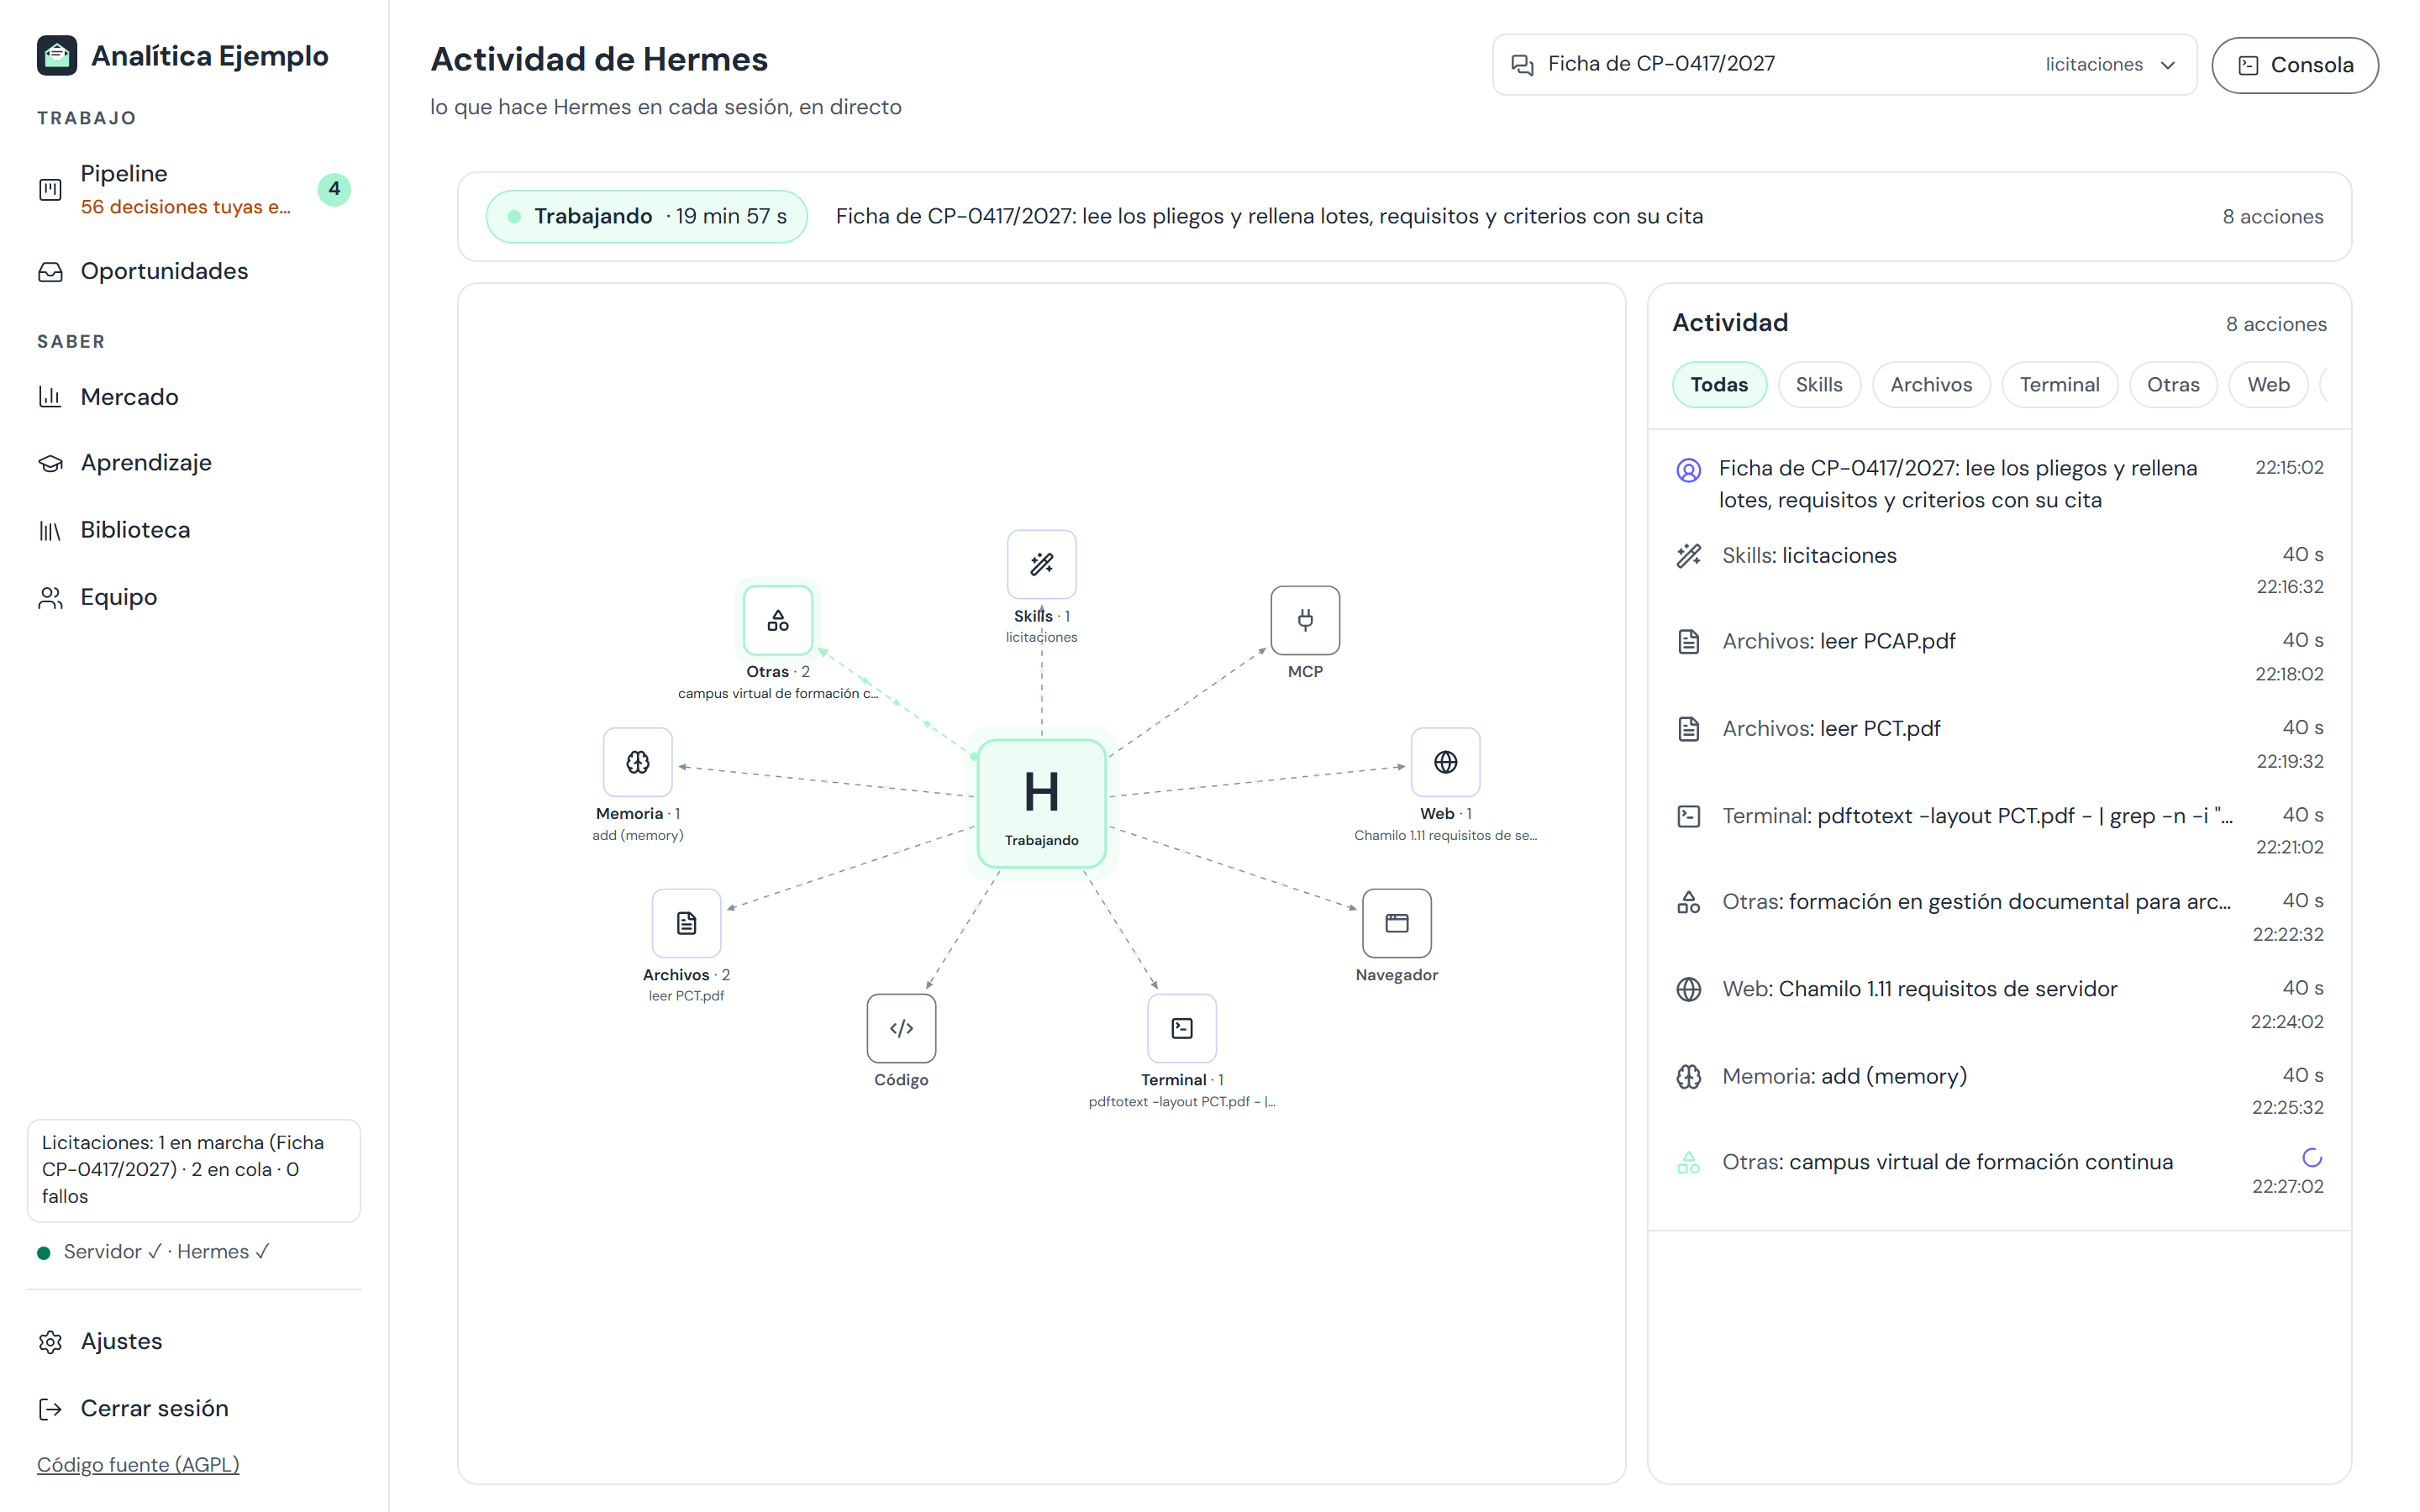The height and width of the screenshot is (1512, 2420).
Task: Click the Licitaciones queue status card
Action: (x=194, y=1170)
